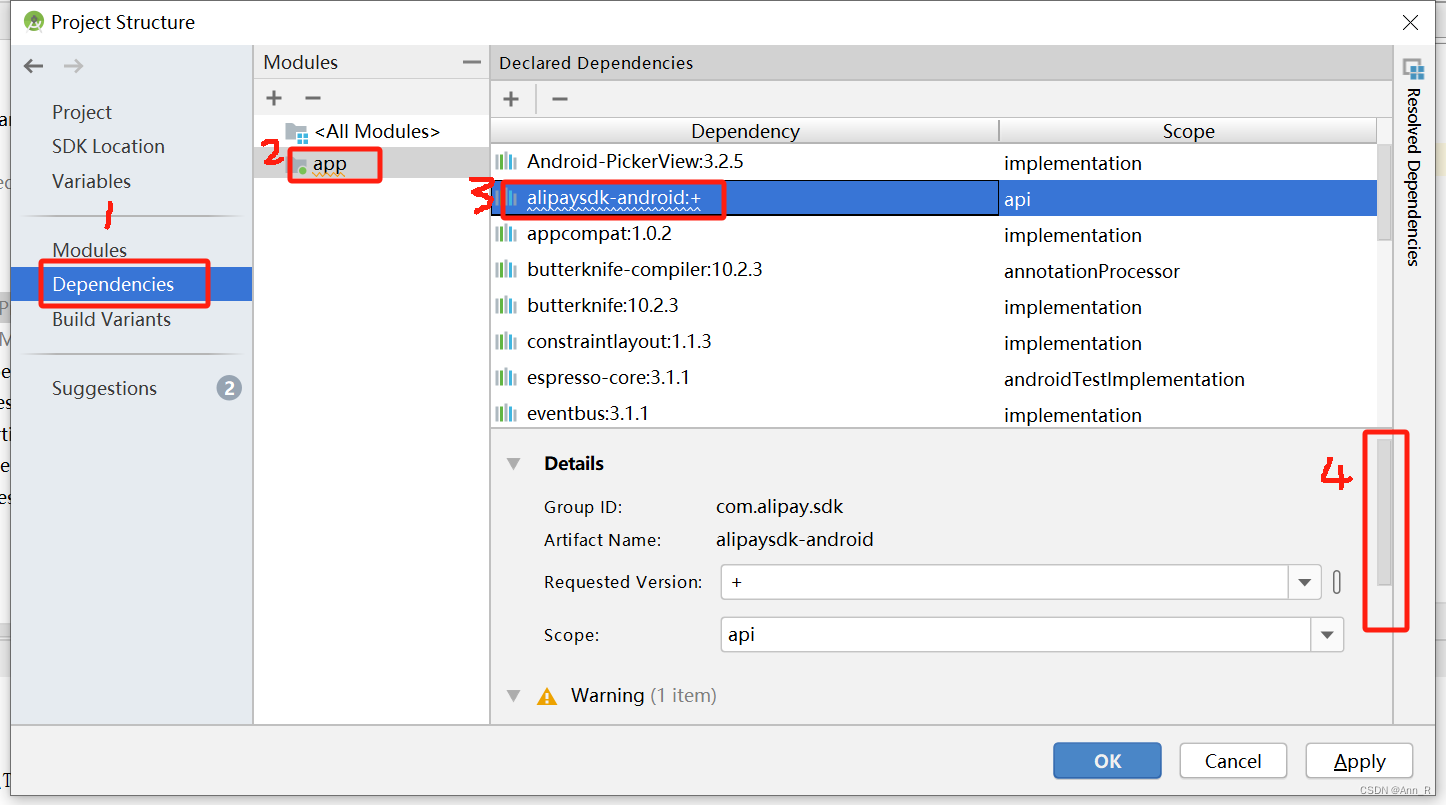This screenshot has width=1446, height=805.
Task: Select butterknife:10.2.3 dependency
Action: click(603, 305)
